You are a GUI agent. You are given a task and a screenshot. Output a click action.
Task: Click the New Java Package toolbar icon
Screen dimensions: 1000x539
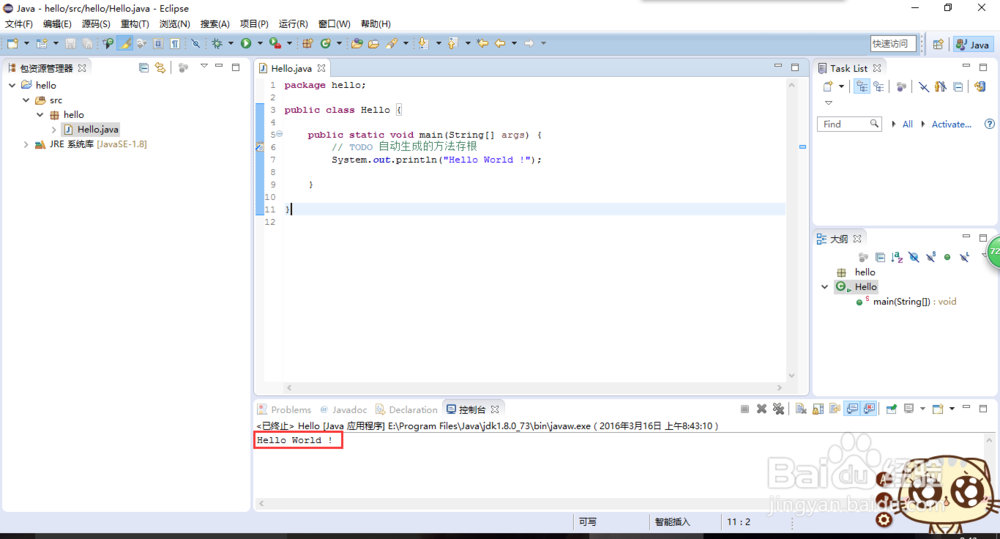point(307,43)
